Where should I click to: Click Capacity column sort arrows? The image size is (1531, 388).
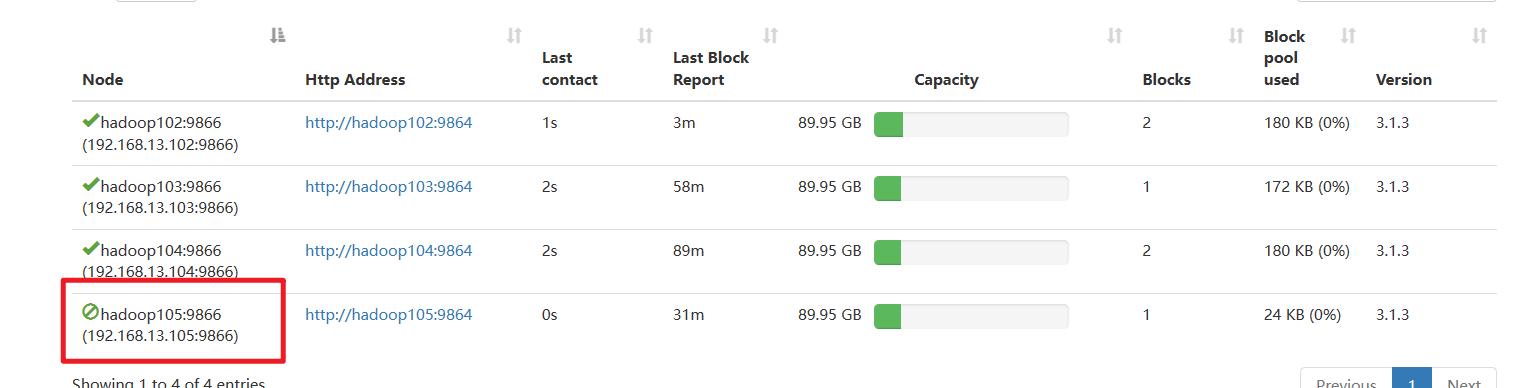tap(1114, 36)
